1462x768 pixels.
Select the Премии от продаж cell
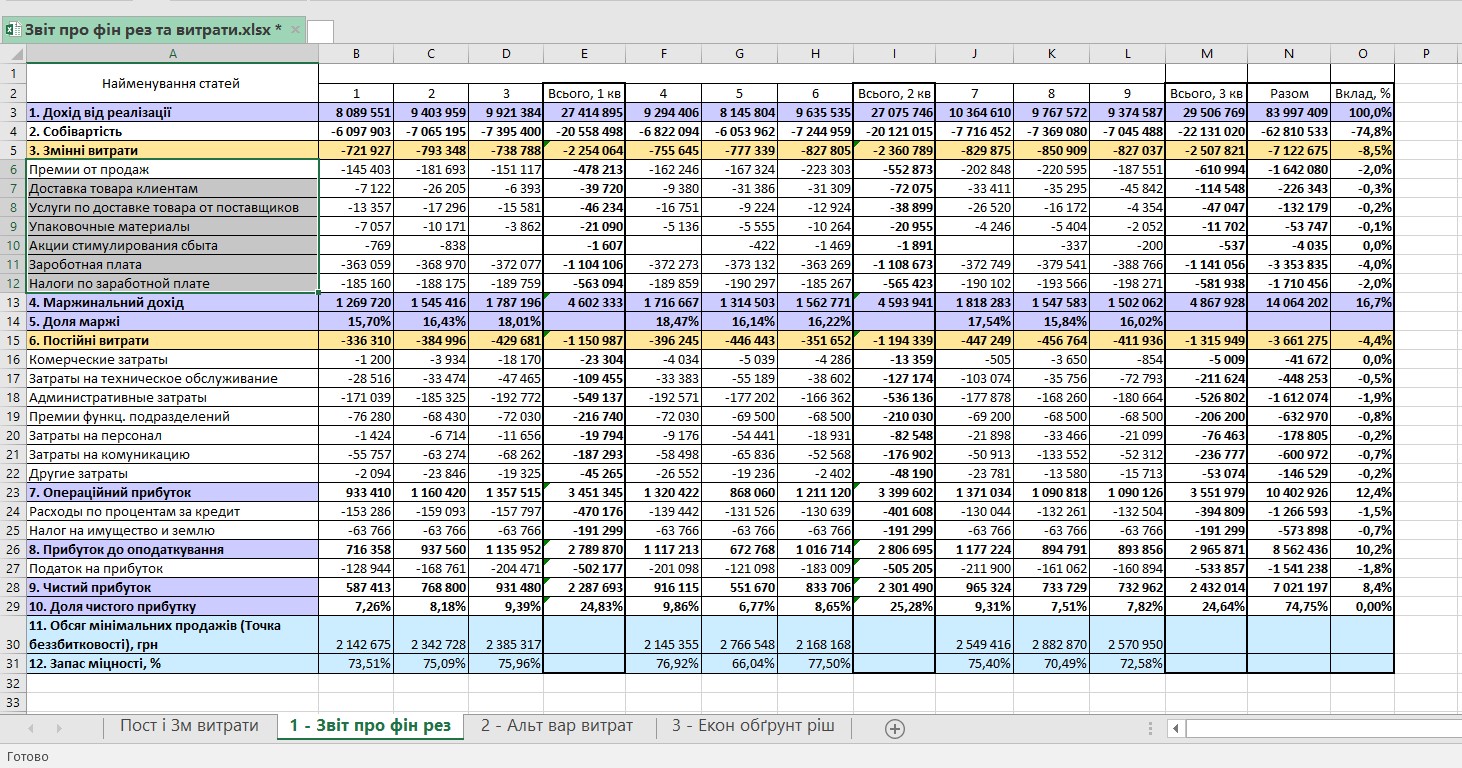pyautogui.click(x=172, y=169)
